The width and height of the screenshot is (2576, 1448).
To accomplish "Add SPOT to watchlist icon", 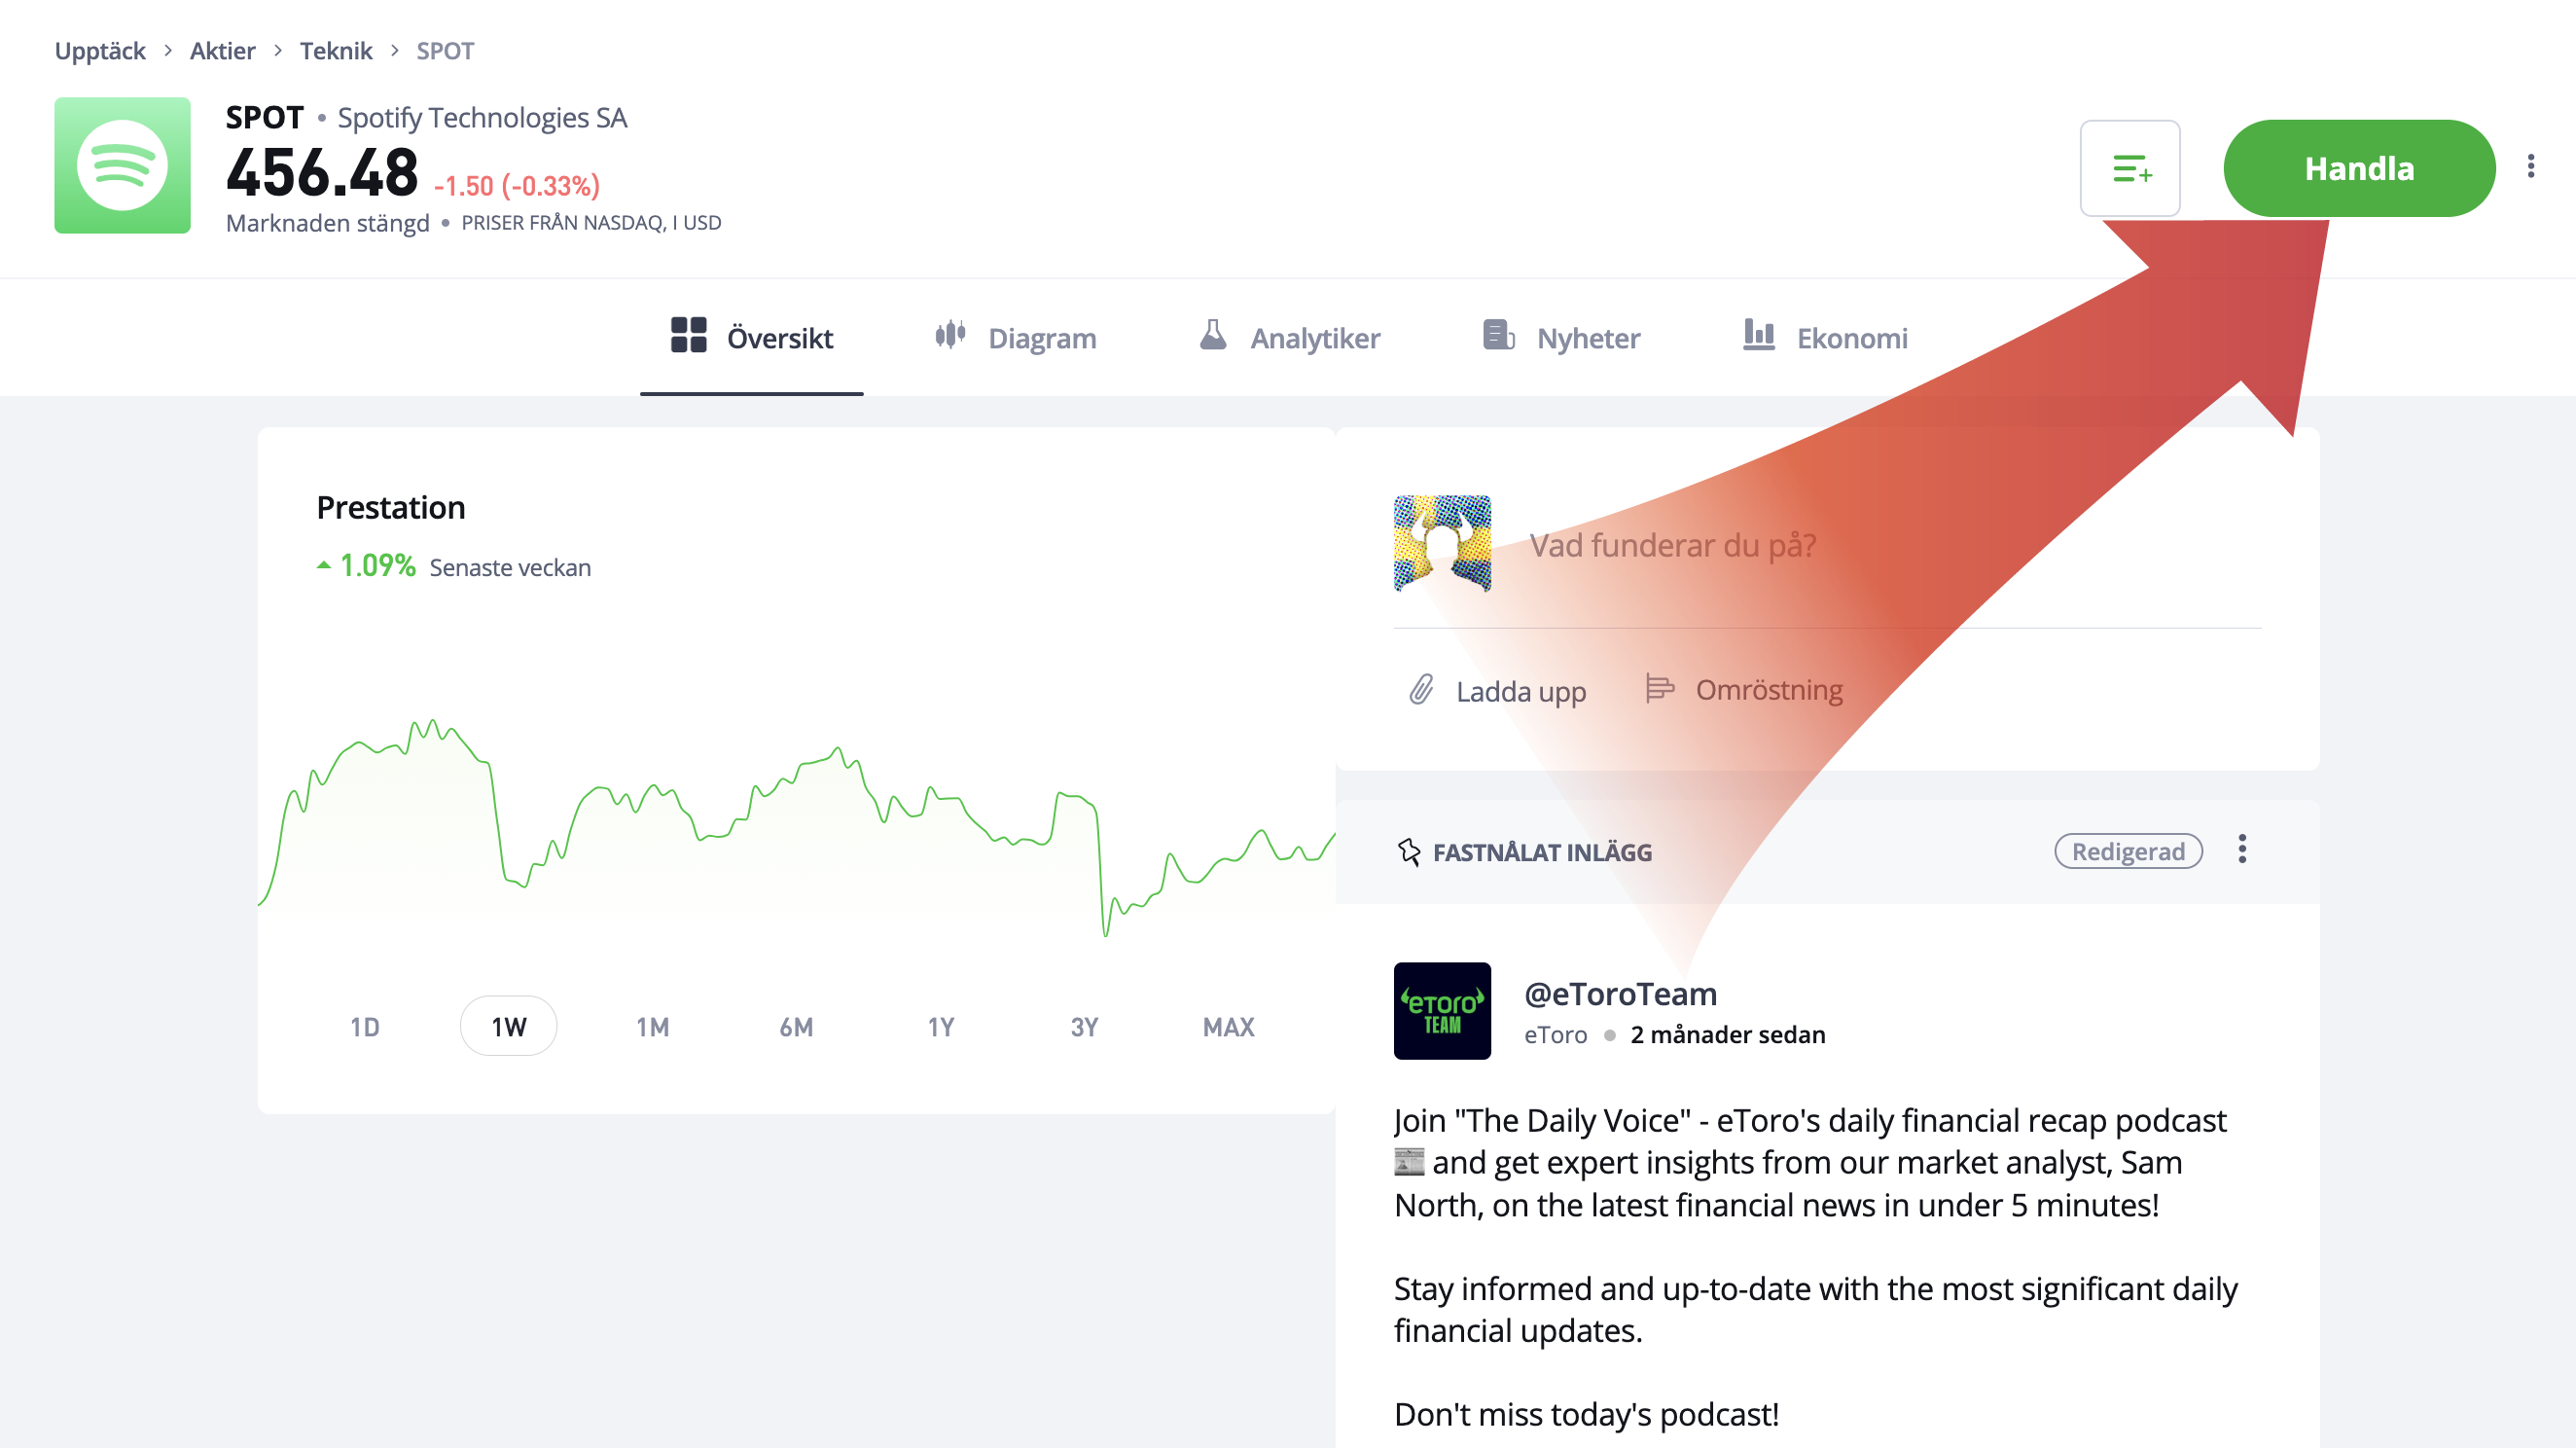I will (x=2130, y=168).
